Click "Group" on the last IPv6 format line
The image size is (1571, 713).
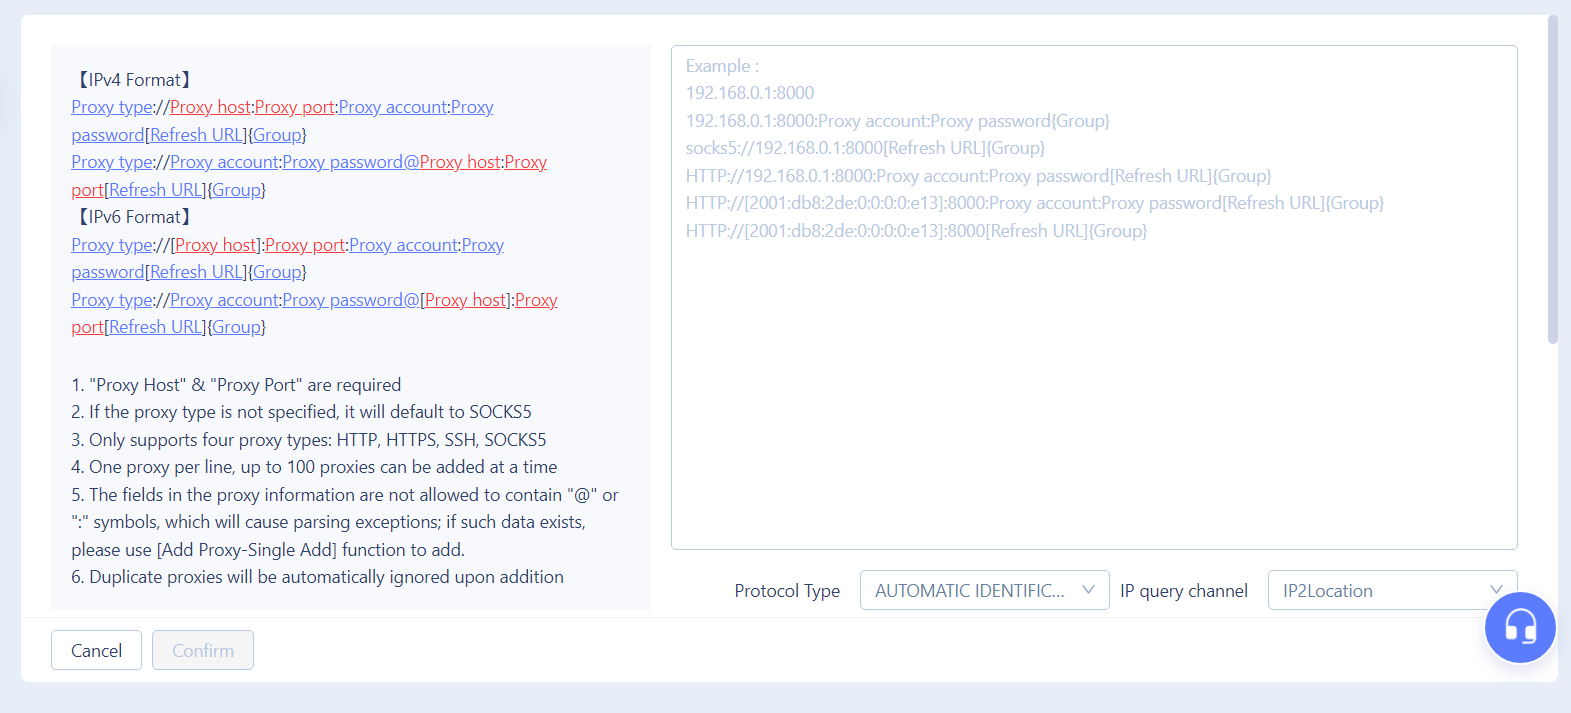click(x=237, y=328)
